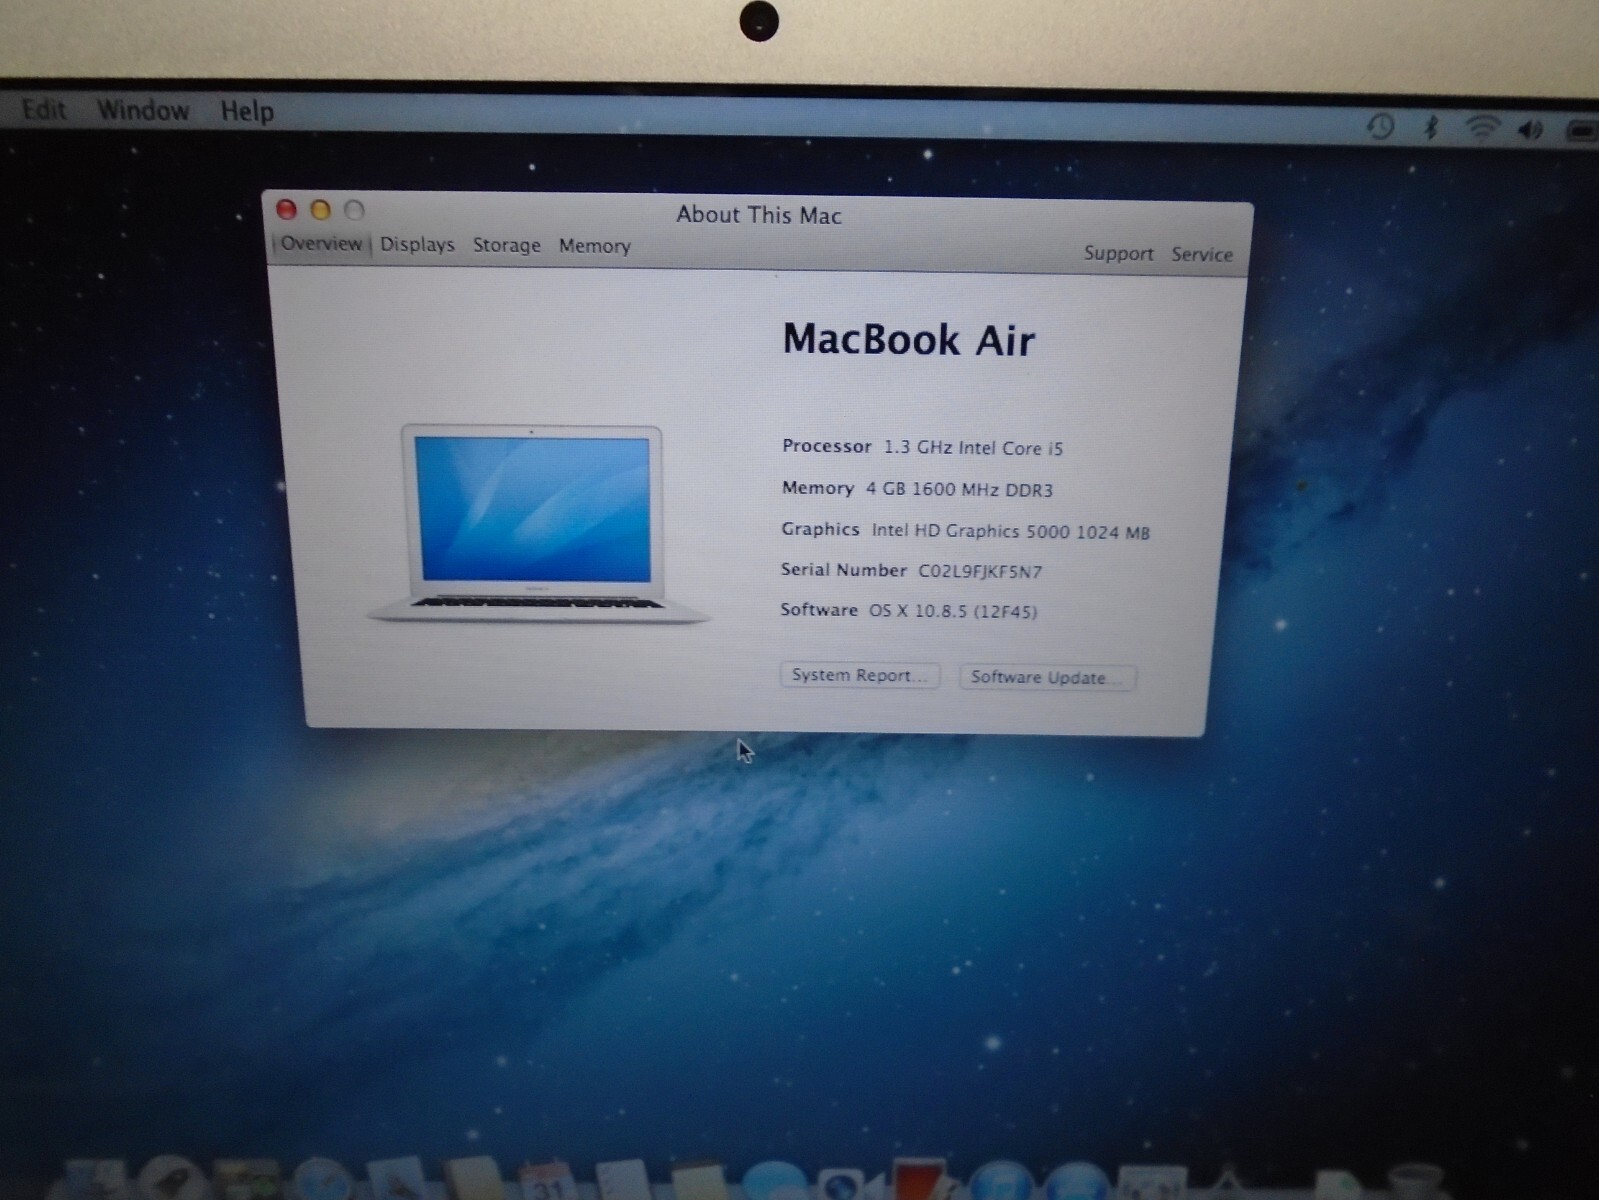Open the Help menu
Image resolution: width=1599 pixels, height=1200 pixels.
click(x=247, y=111)
